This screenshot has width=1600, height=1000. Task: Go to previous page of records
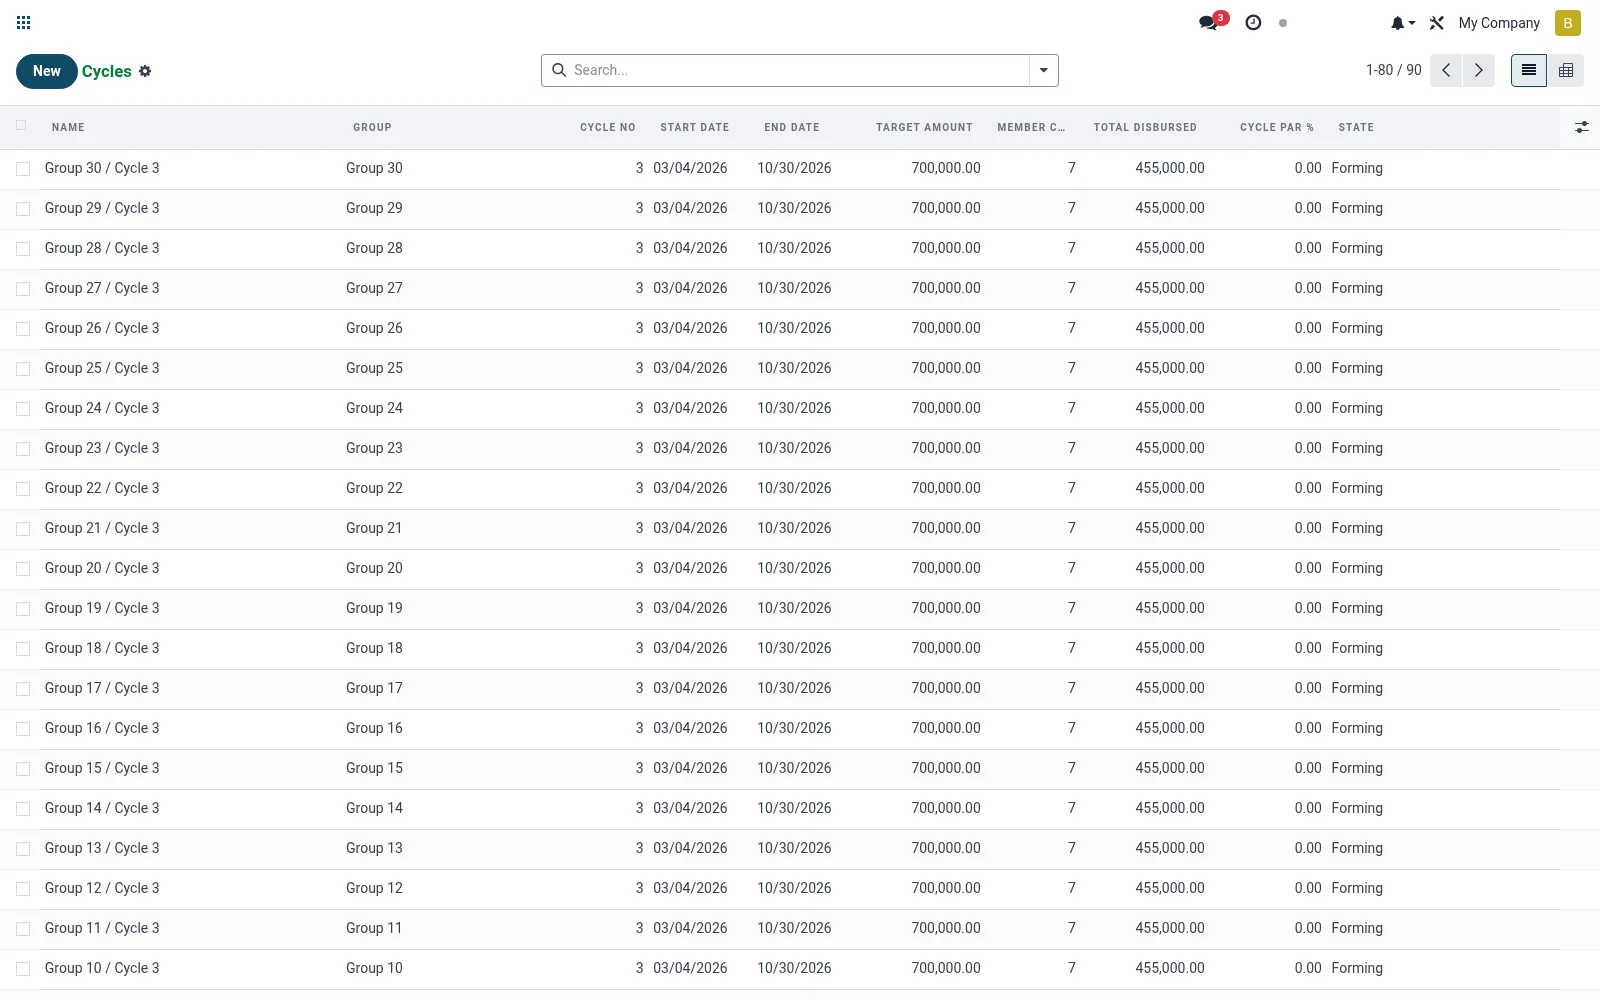pyautogui.click(x=1446, y=70)
